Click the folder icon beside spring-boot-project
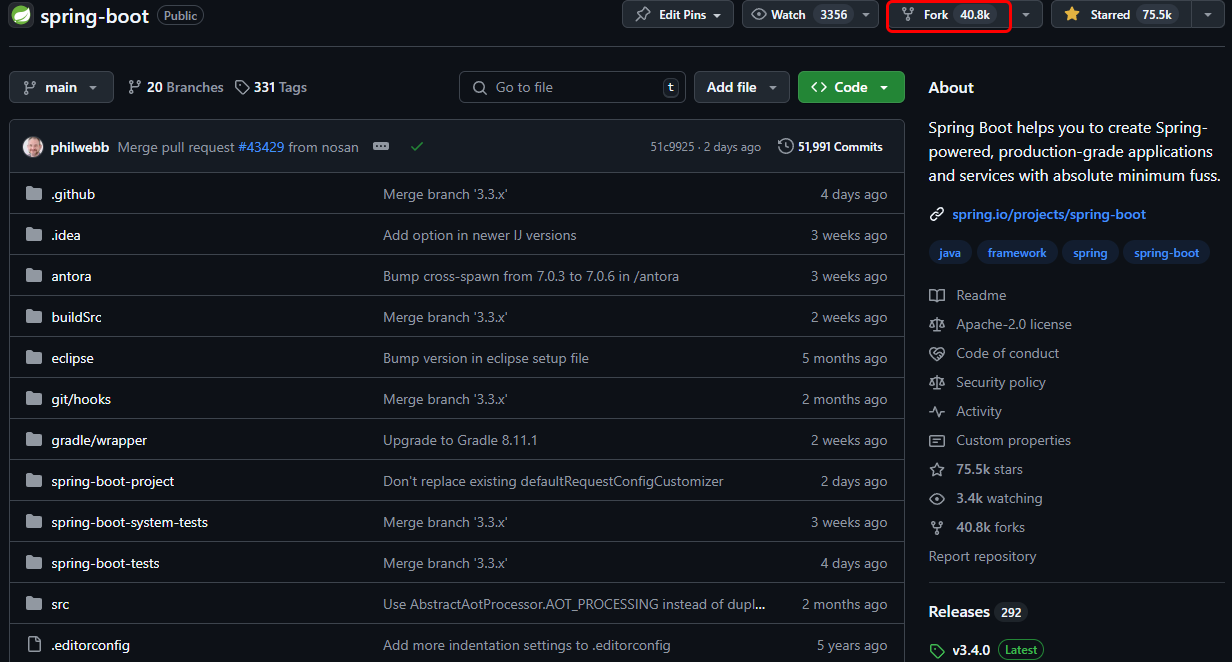1232x662 pixels. tap(34, 481)
